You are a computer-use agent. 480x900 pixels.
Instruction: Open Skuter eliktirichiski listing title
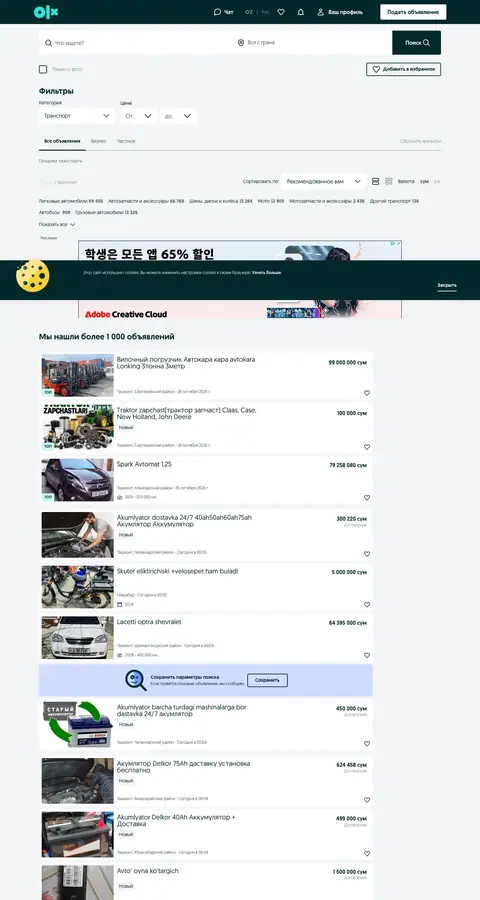177,571
